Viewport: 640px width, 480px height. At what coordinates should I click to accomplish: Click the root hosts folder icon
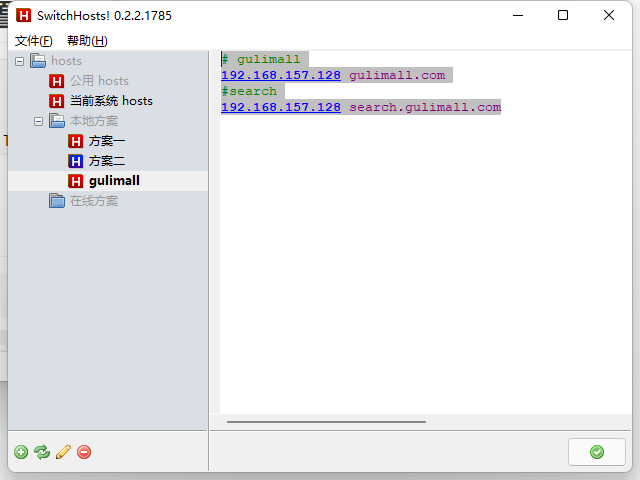[38, 61]
